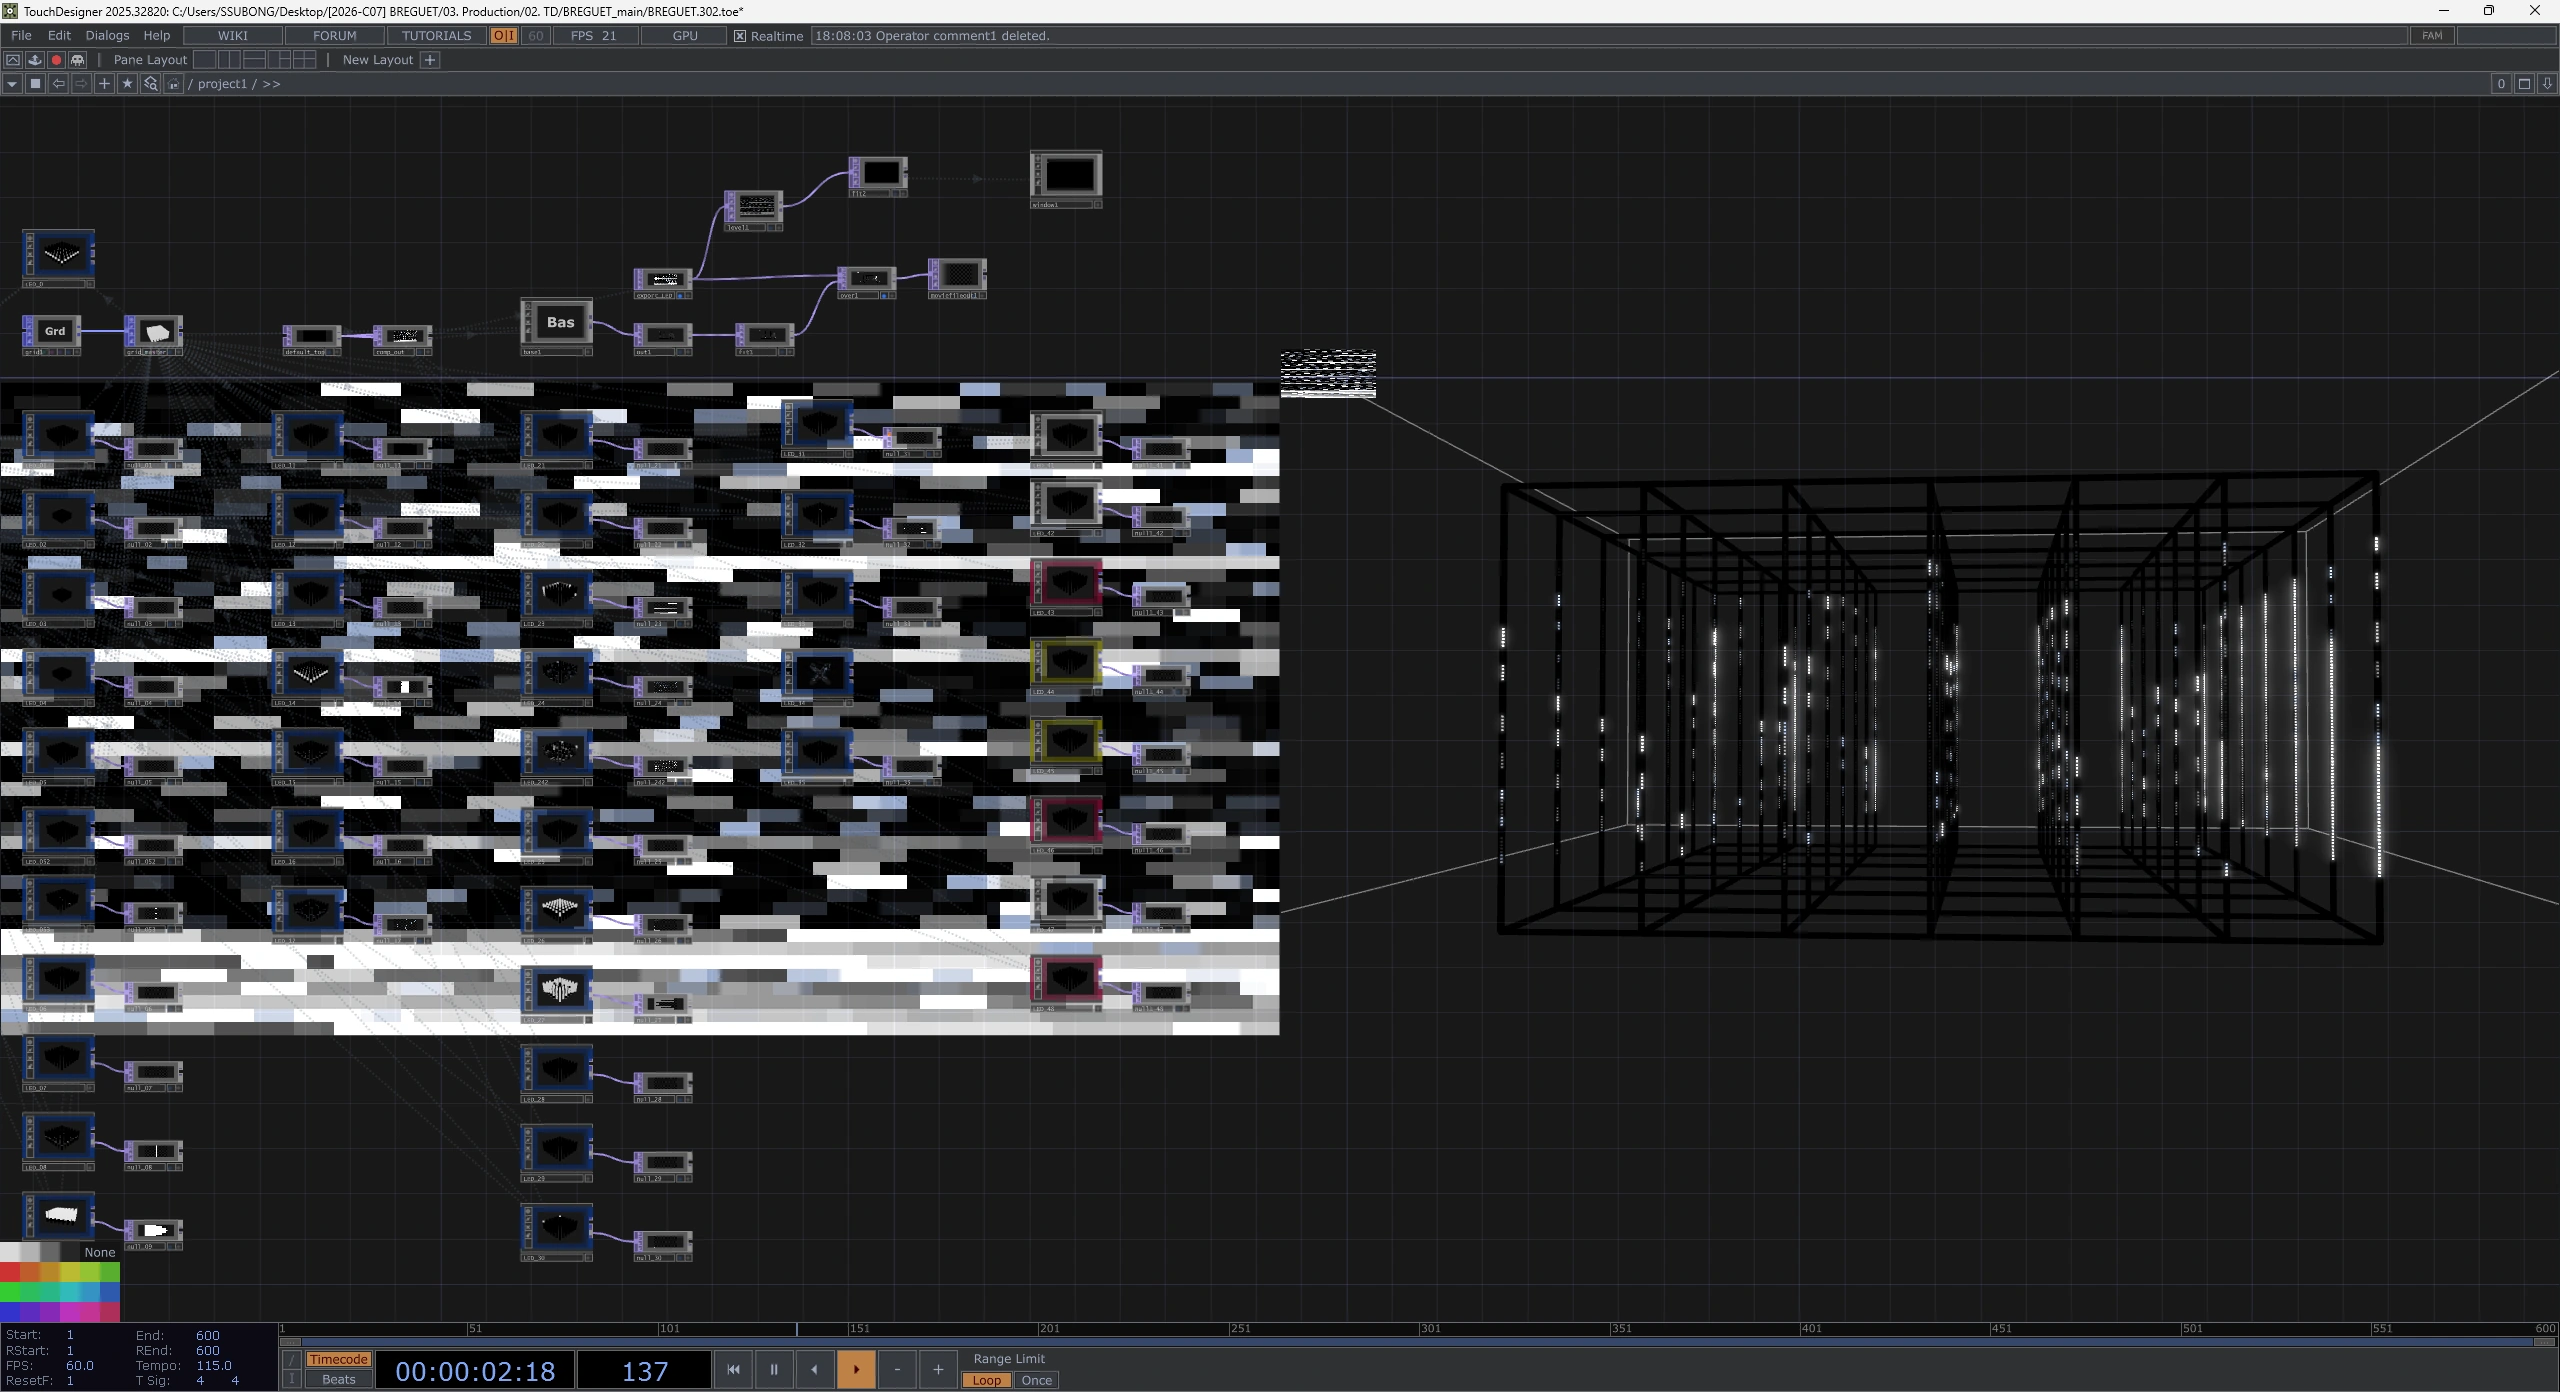Pick the None color option
Viewport: 2560px width, 1392px height.
click(x=100, y=1252)
